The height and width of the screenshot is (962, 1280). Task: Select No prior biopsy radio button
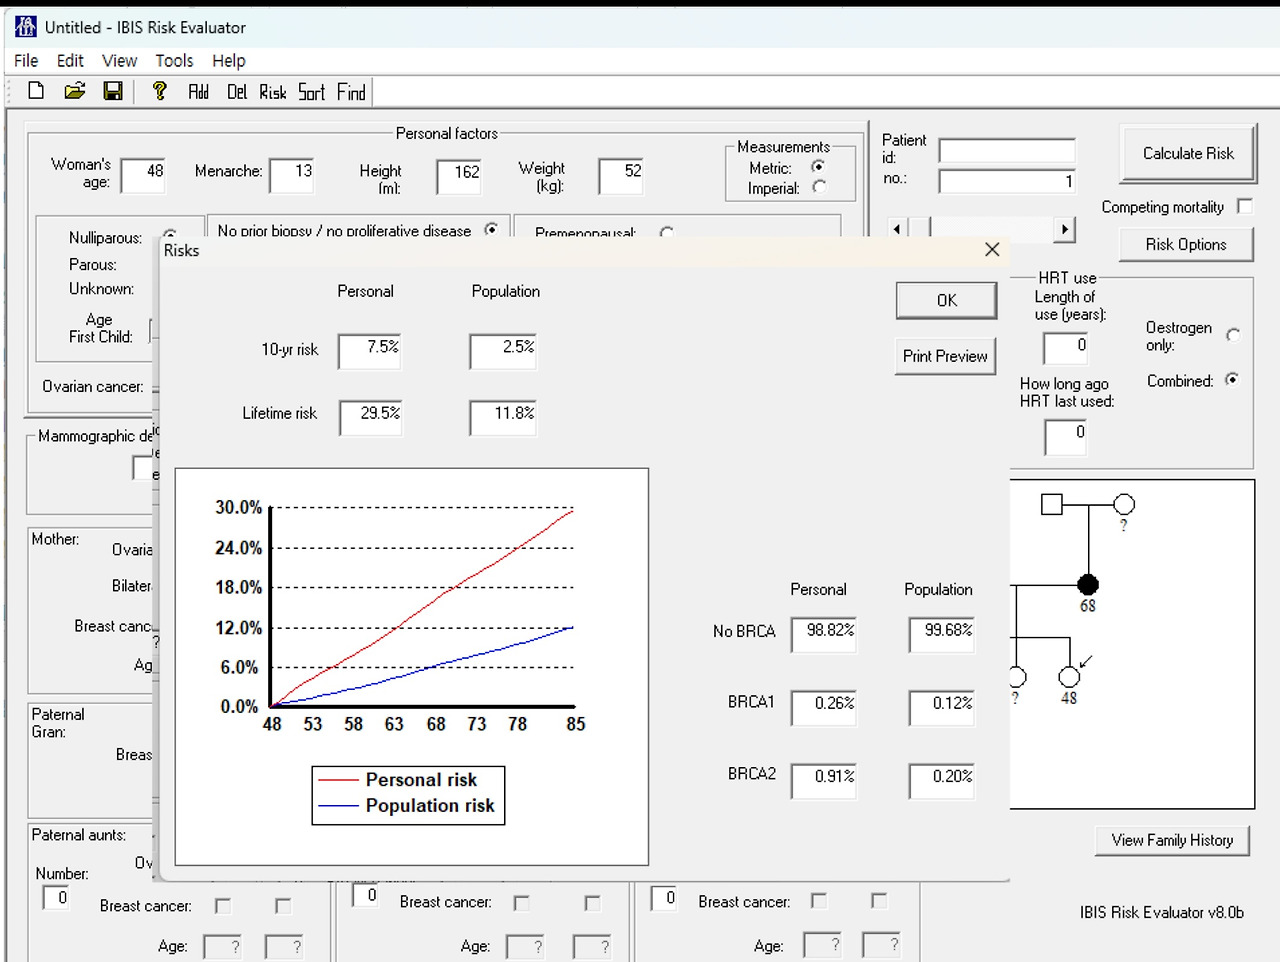(491, 229)
